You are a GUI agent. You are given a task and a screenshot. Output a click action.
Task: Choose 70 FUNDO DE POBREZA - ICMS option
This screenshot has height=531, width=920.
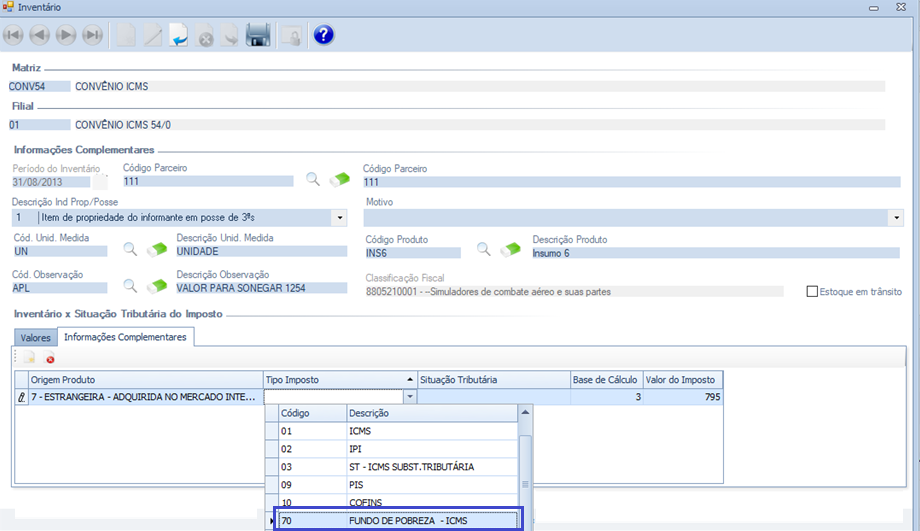click(400, 520)
